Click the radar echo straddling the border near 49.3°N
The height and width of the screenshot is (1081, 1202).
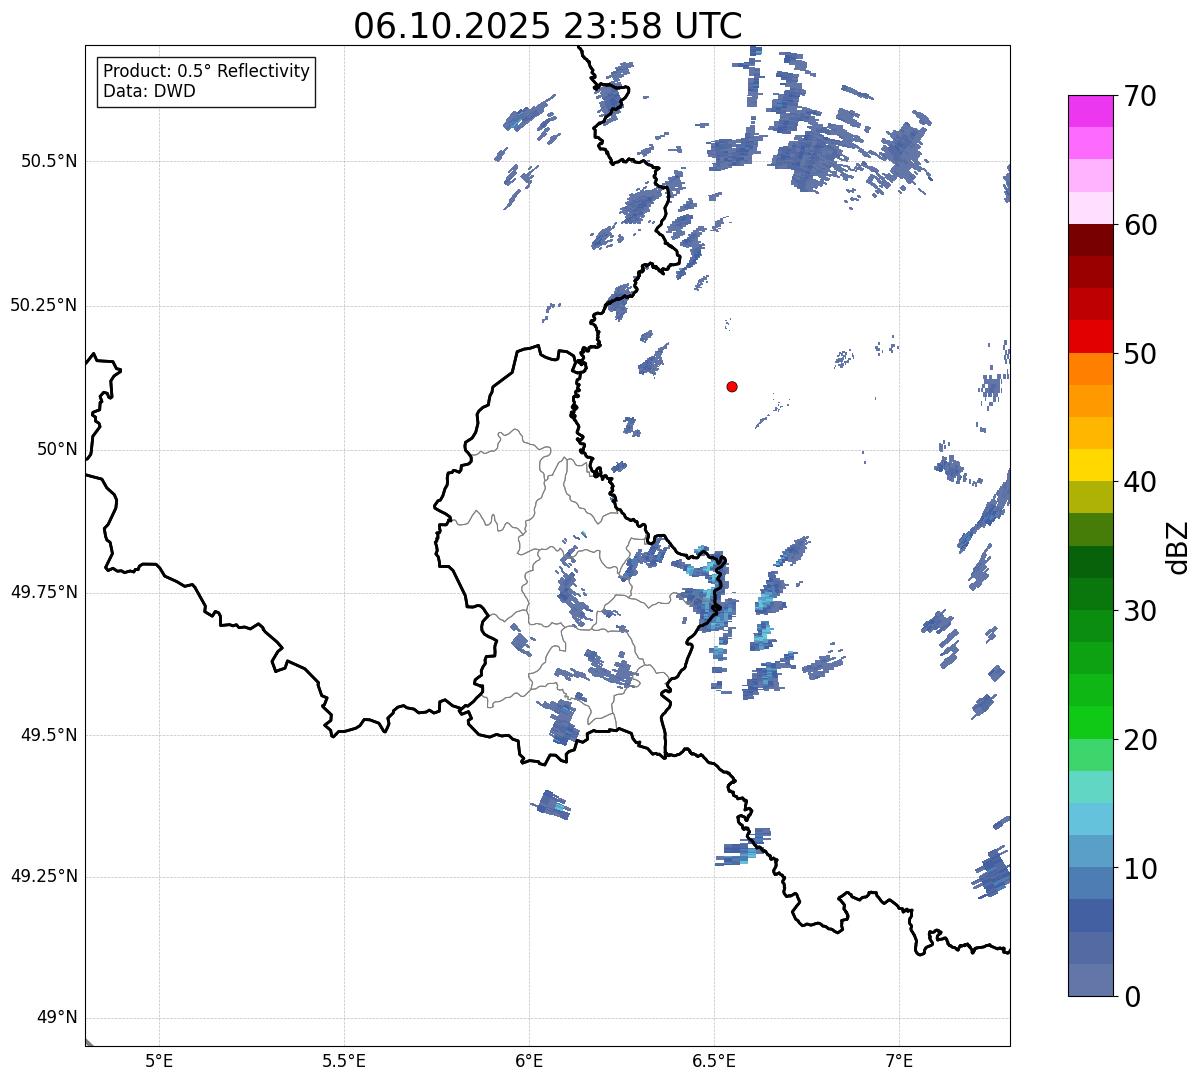743,847
